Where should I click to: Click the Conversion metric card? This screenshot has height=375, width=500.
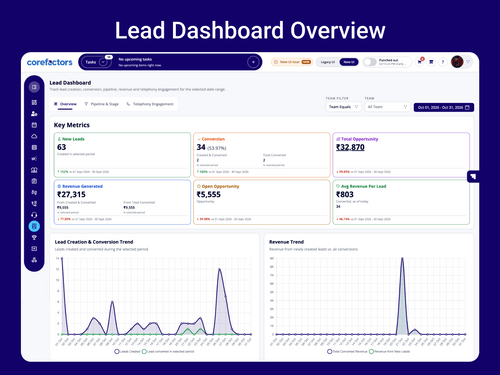pos(262,155)
